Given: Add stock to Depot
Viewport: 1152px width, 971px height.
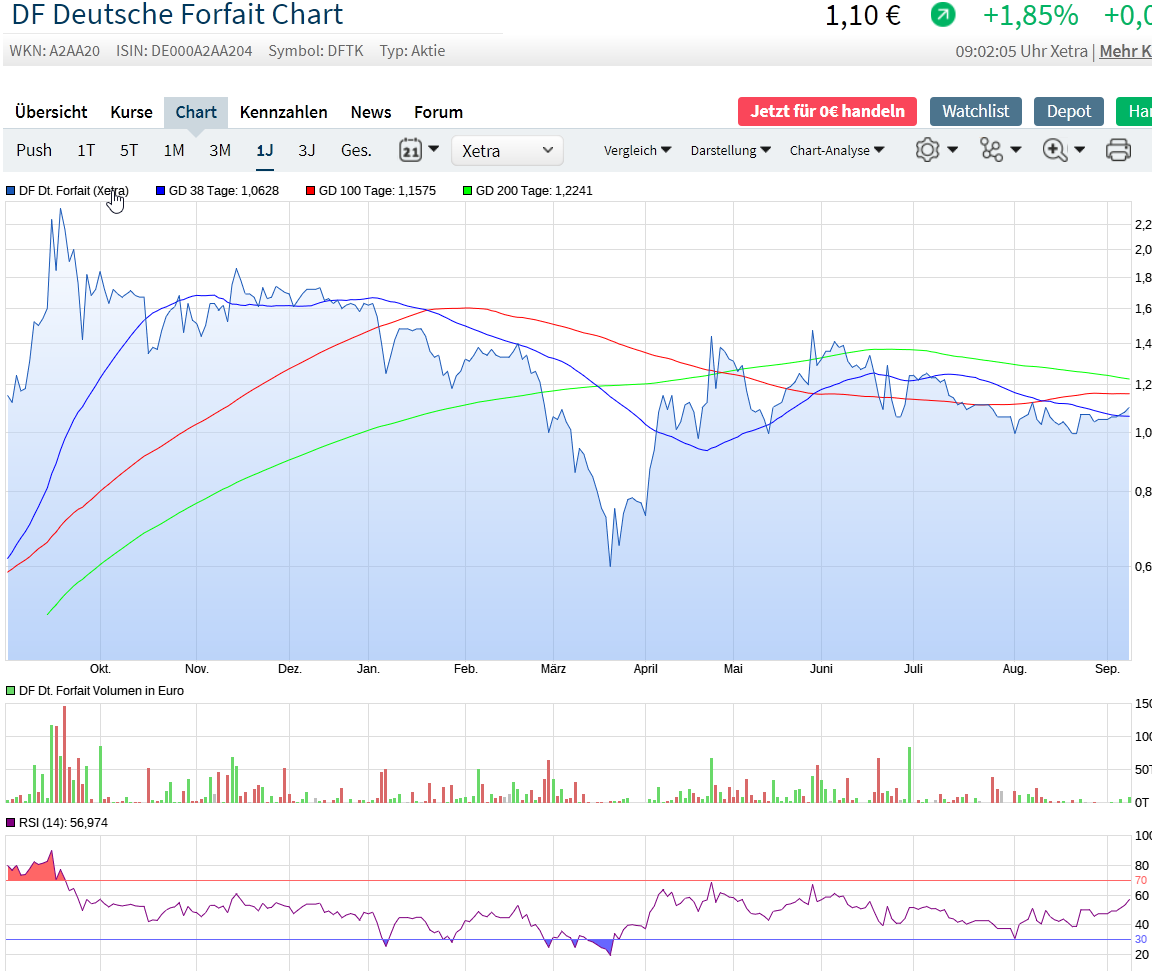Looking at the screenshot, I should pos(1069,112).
